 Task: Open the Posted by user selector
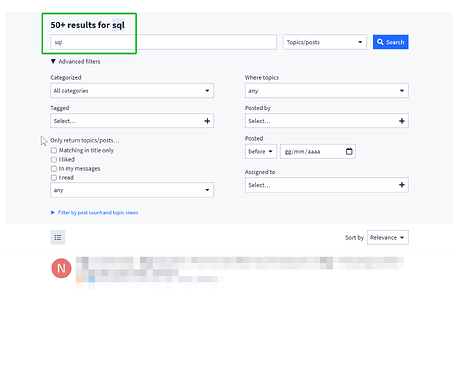(326, 121)
